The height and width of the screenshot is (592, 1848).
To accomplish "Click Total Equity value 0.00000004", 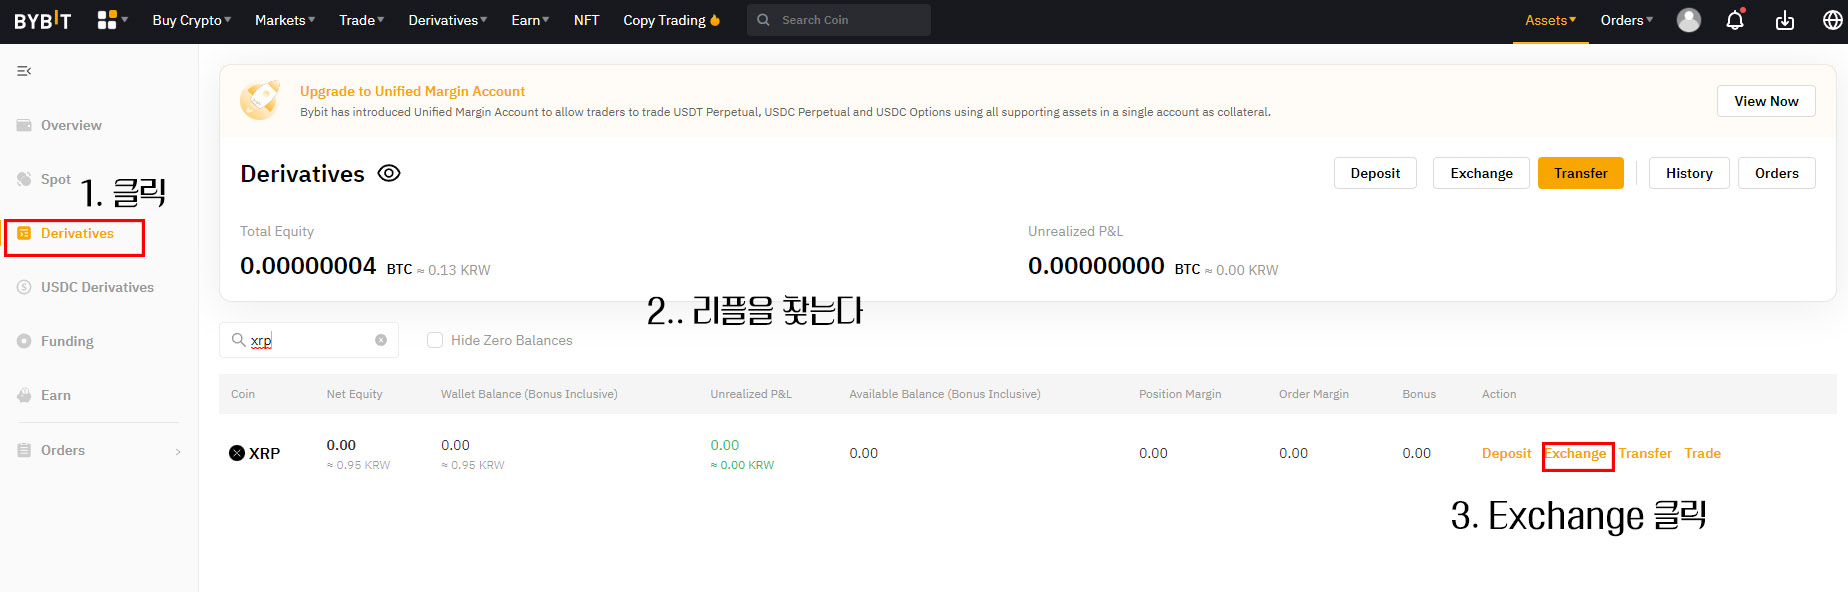I will click(x=308, y=266).
